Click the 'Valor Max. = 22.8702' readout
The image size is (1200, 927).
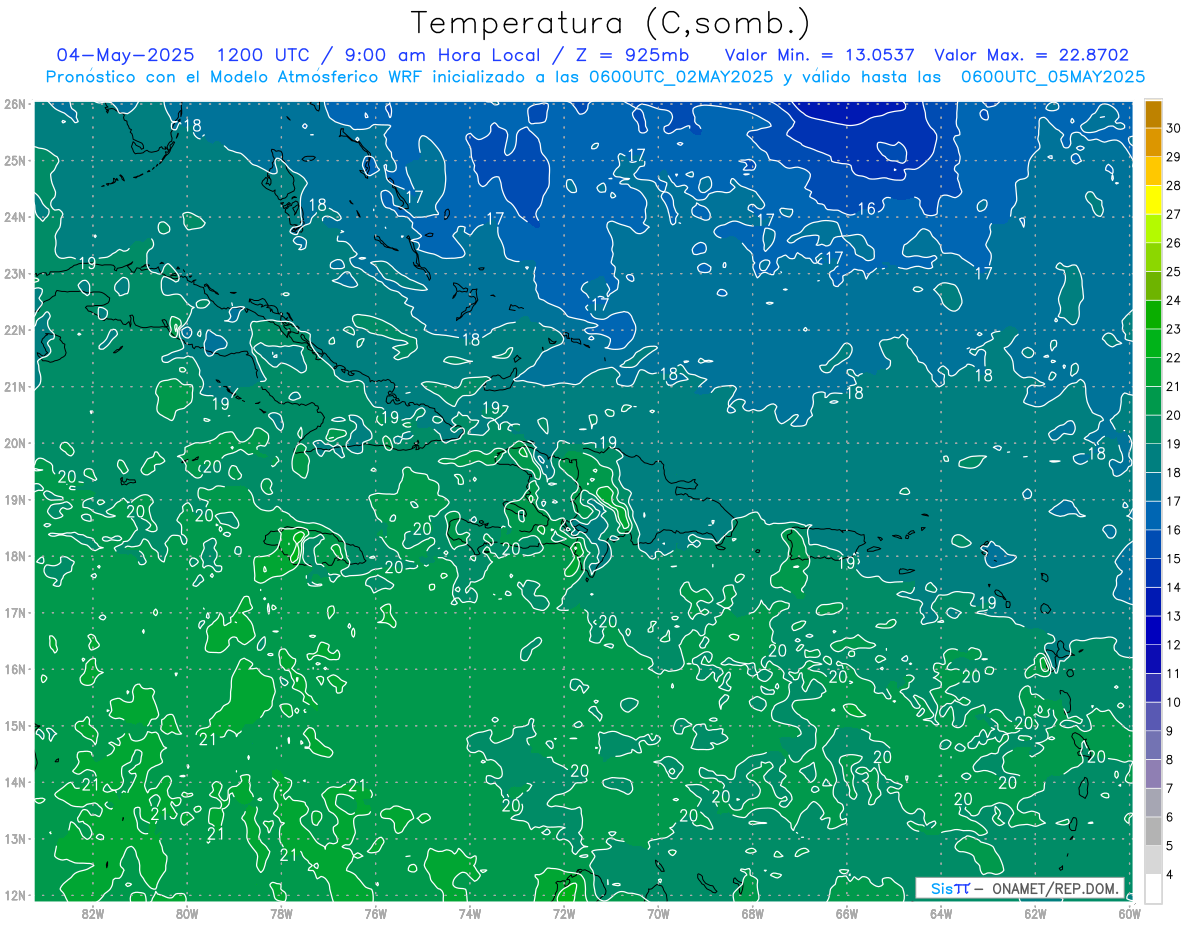coord(1031,55)
